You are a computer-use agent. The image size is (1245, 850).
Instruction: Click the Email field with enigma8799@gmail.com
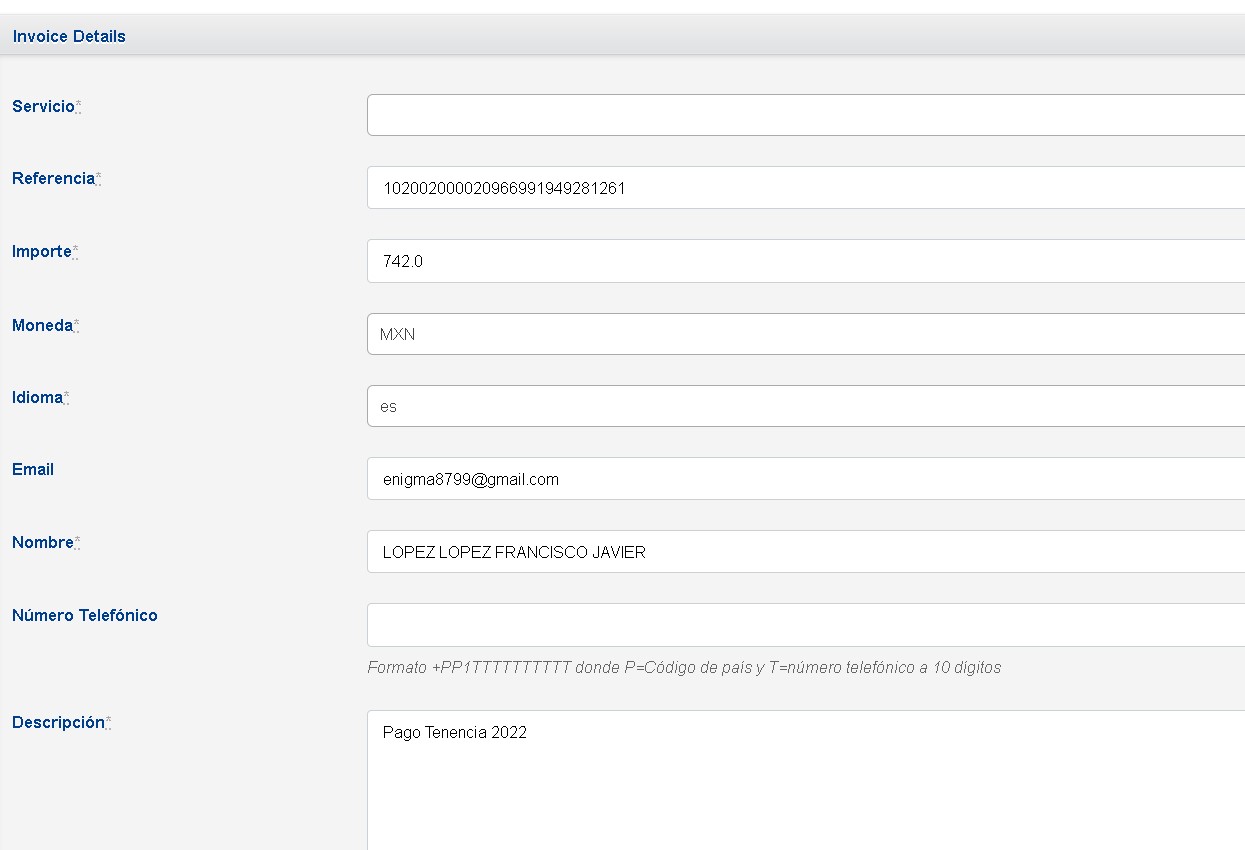pos(805,479)
